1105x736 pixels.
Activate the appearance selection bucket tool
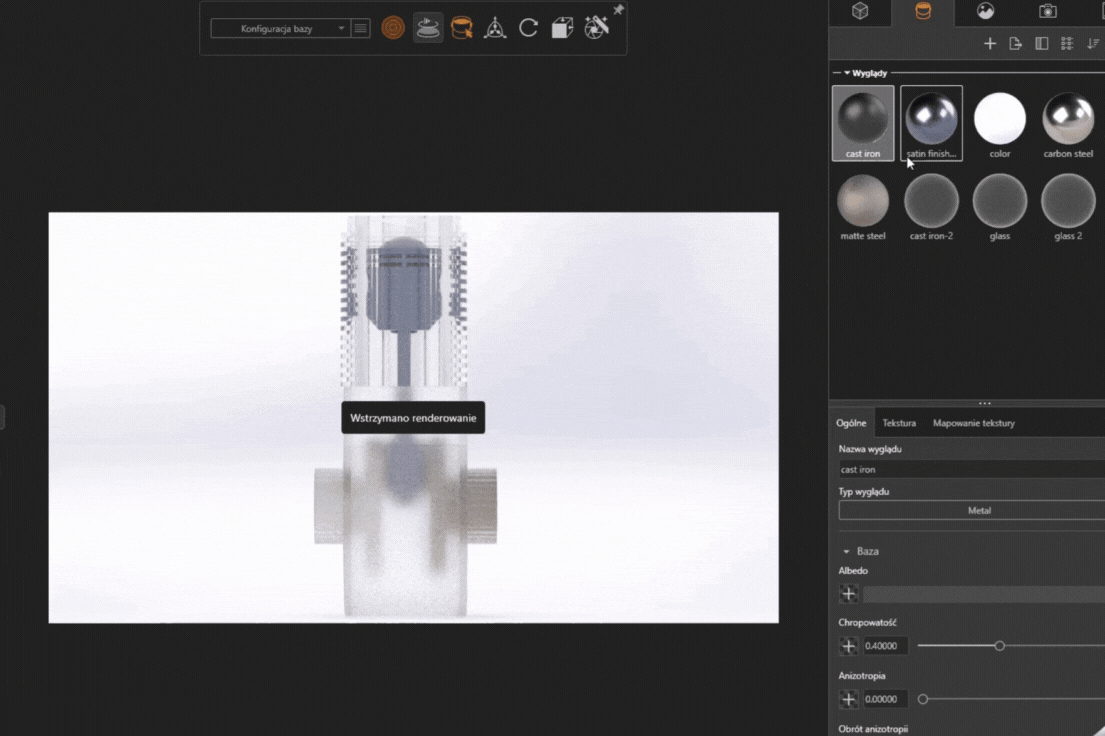pyautogui.click(x=462, y=28)
